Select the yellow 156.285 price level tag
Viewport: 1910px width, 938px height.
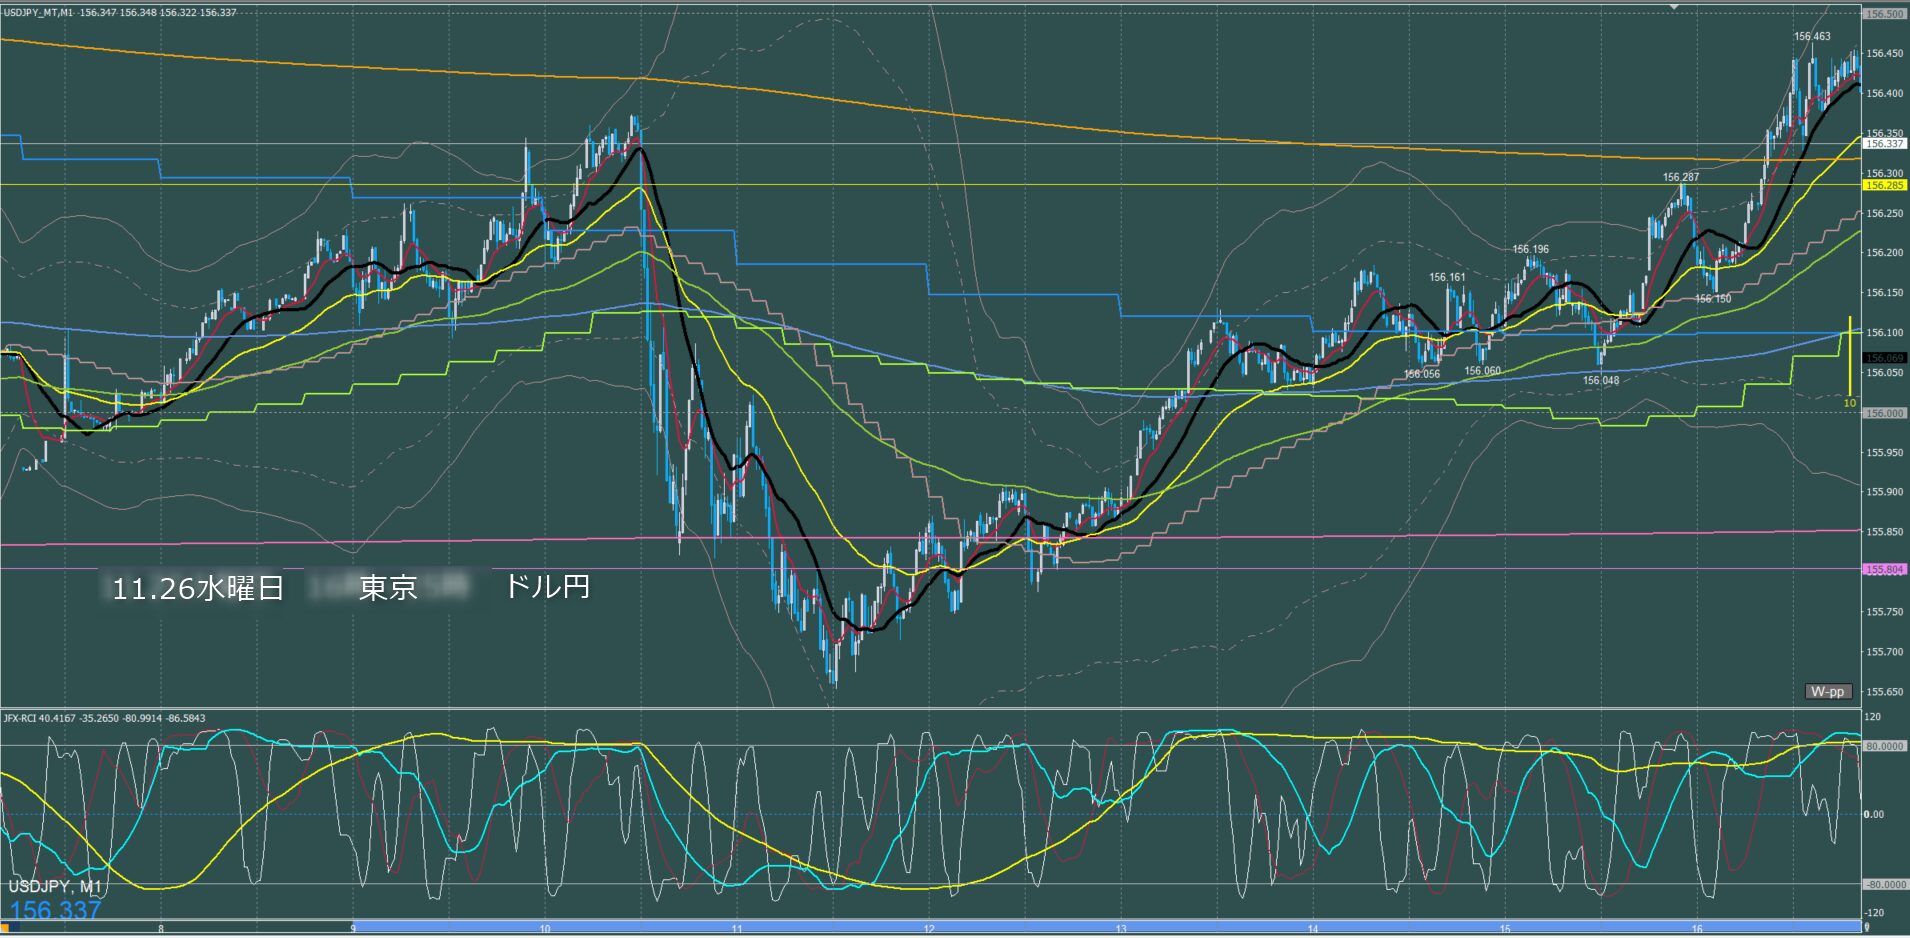[x=1884, y=185]
